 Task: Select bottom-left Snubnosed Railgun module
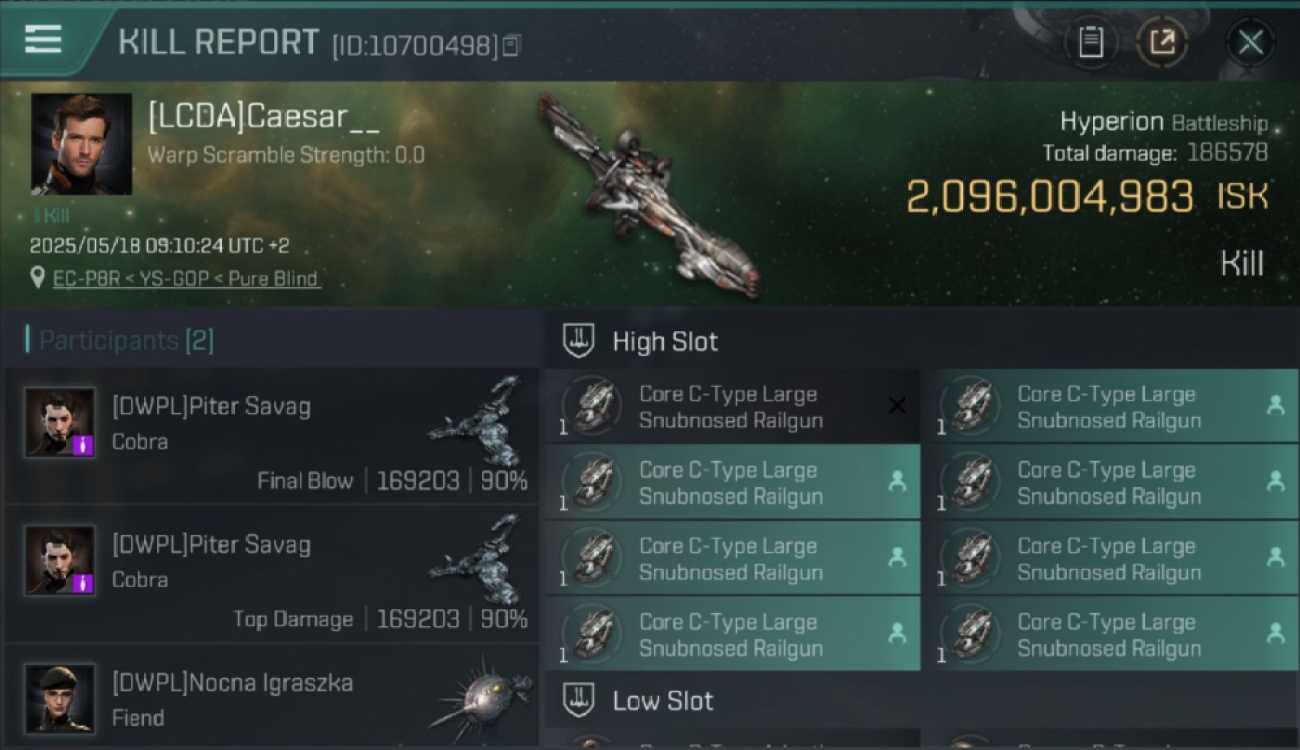point(732,635)
